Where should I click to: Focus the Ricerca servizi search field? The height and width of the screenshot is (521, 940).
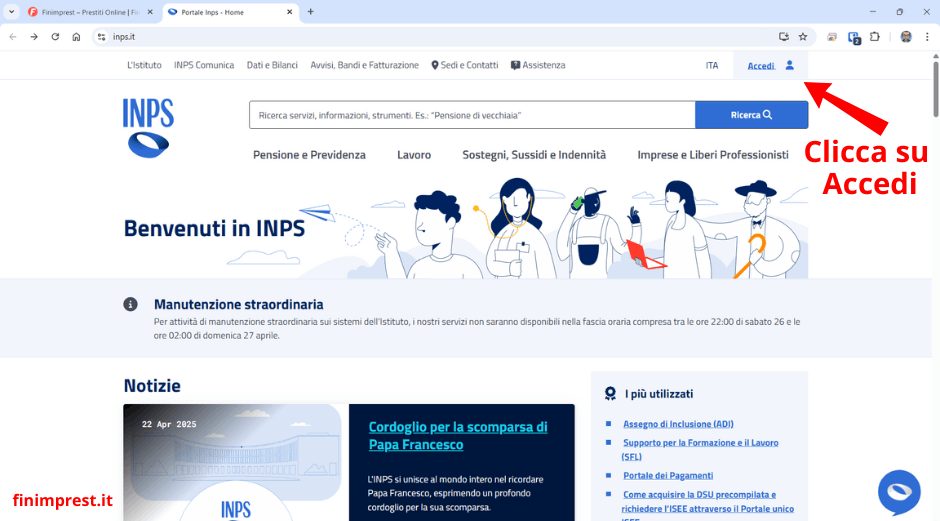click(x=472, y=115)
